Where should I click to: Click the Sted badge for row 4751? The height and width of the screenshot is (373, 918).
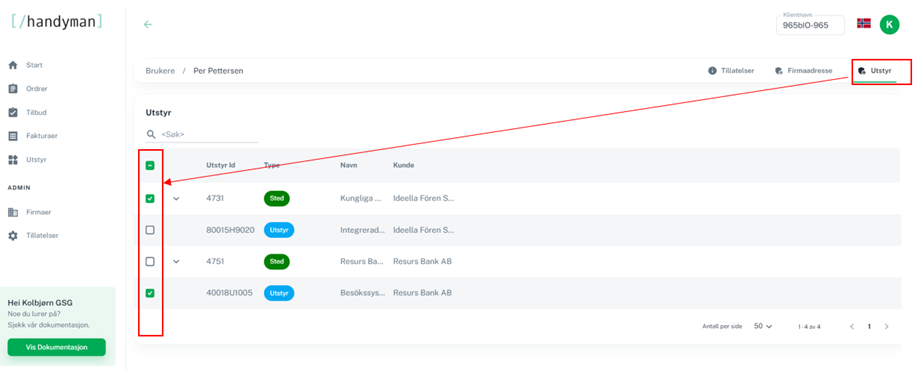(x=276, y=261)
